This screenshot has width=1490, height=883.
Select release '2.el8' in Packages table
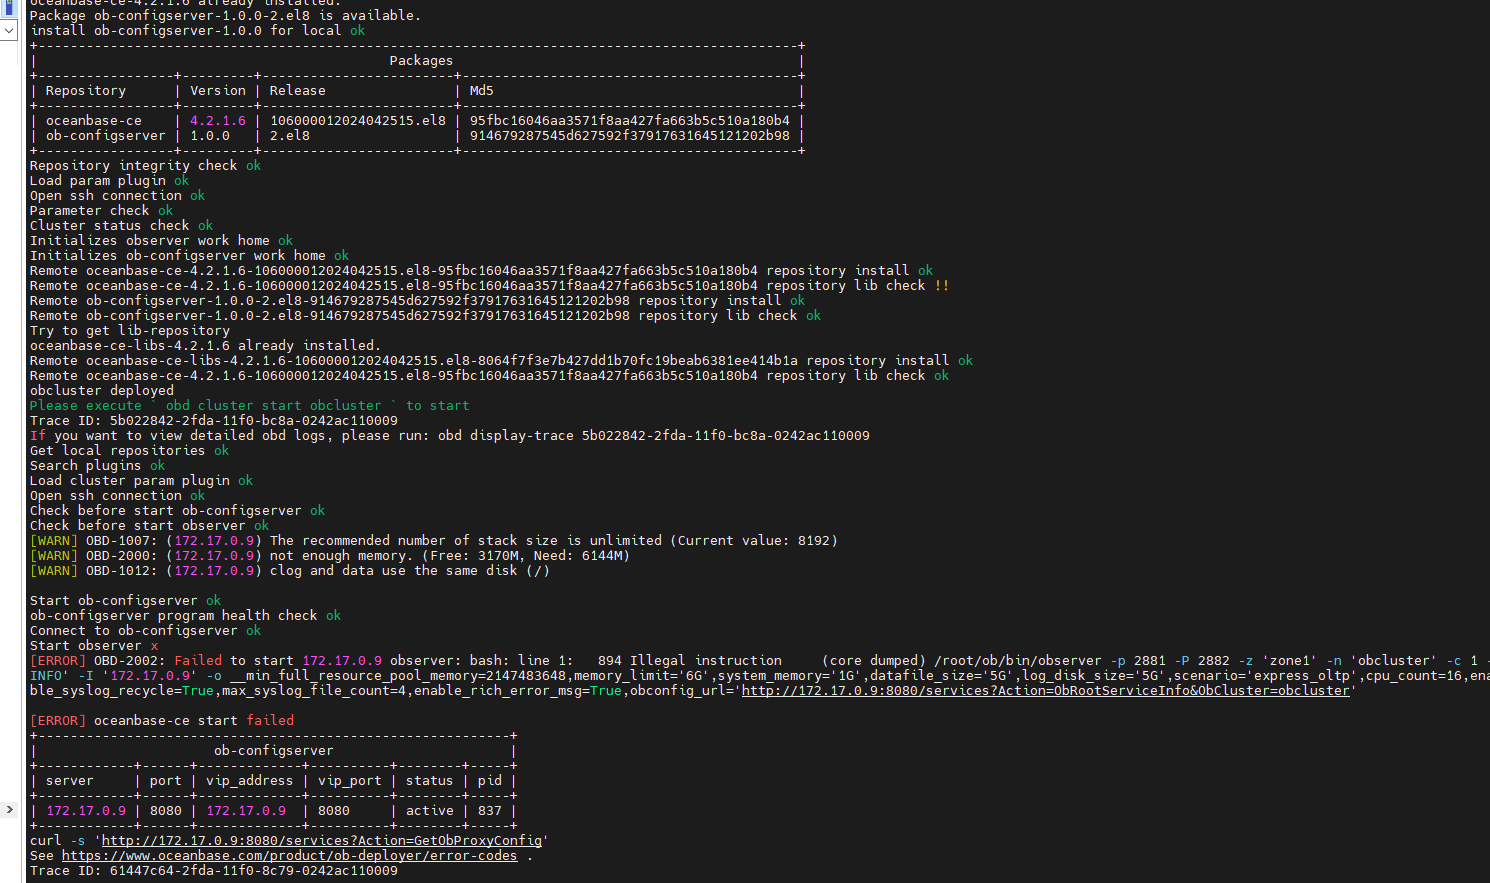click(x=290, y=136)
